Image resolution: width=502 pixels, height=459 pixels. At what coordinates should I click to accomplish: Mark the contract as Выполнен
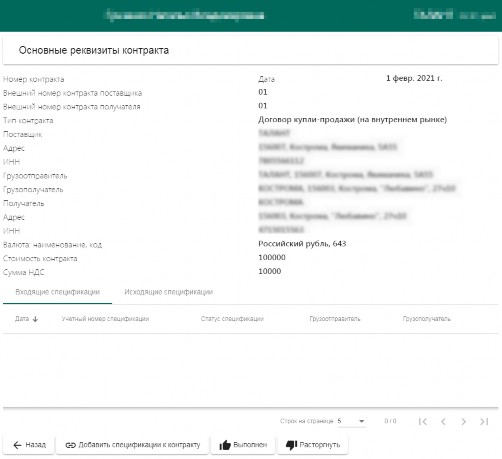243,445
